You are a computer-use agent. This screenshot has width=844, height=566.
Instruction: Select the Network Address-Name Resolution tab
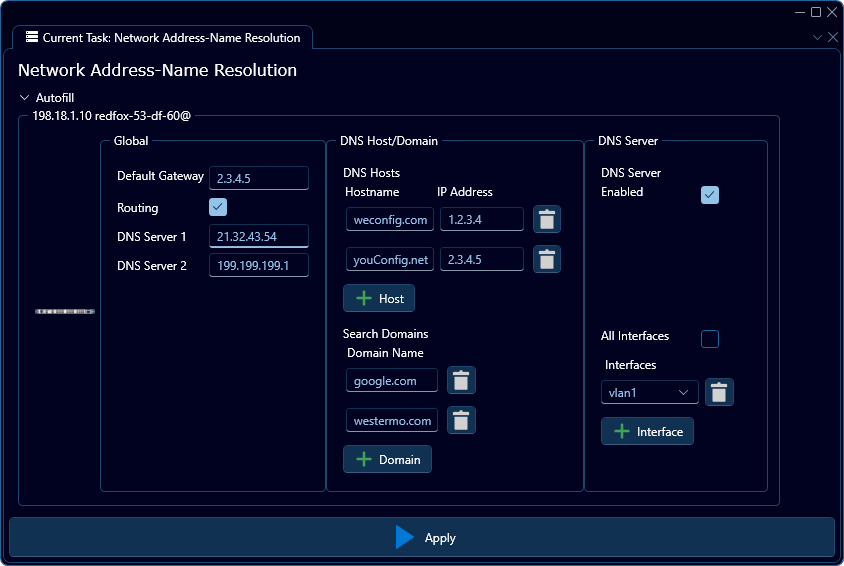coord(162,38)
